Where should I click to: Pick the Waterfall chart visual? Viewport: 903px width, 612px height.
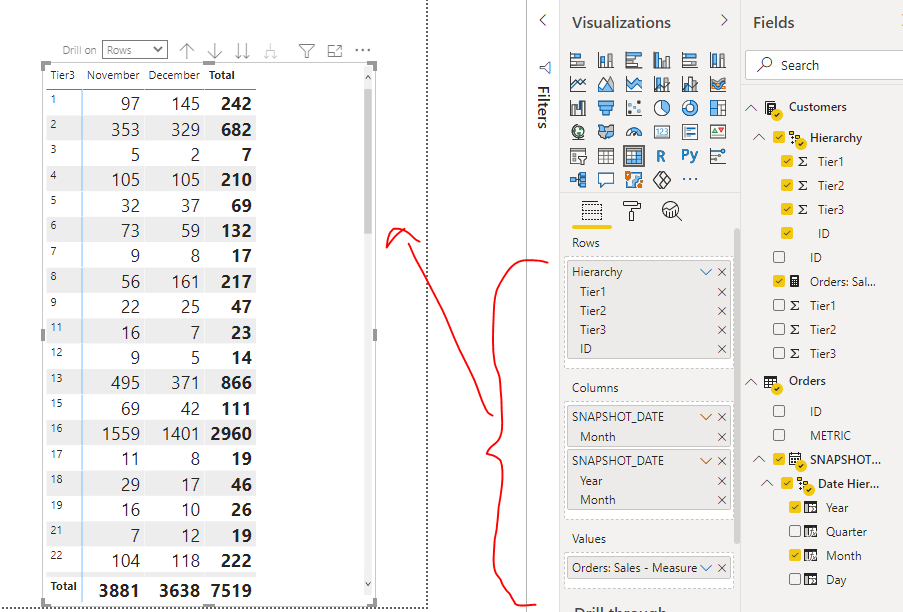(578, 108)
